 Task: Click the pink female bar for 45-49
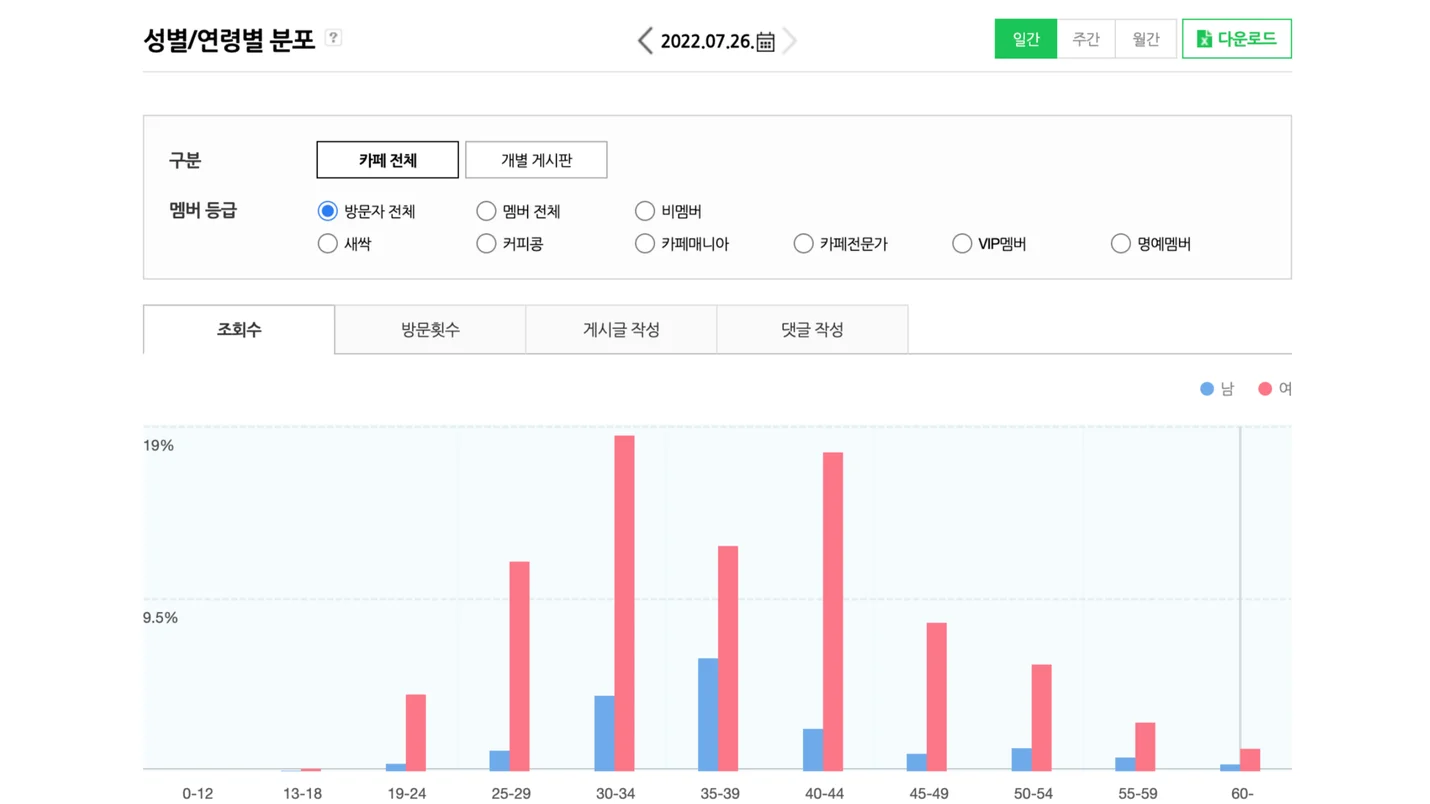937,697
